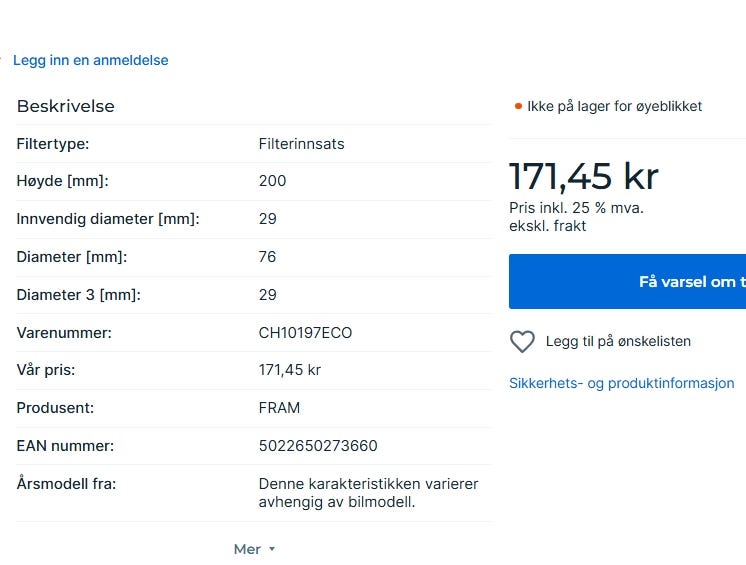Click the large 171,45 kr price
Image resolution: width=746 pixels, height=565 pixels.
tap(583, 177)
